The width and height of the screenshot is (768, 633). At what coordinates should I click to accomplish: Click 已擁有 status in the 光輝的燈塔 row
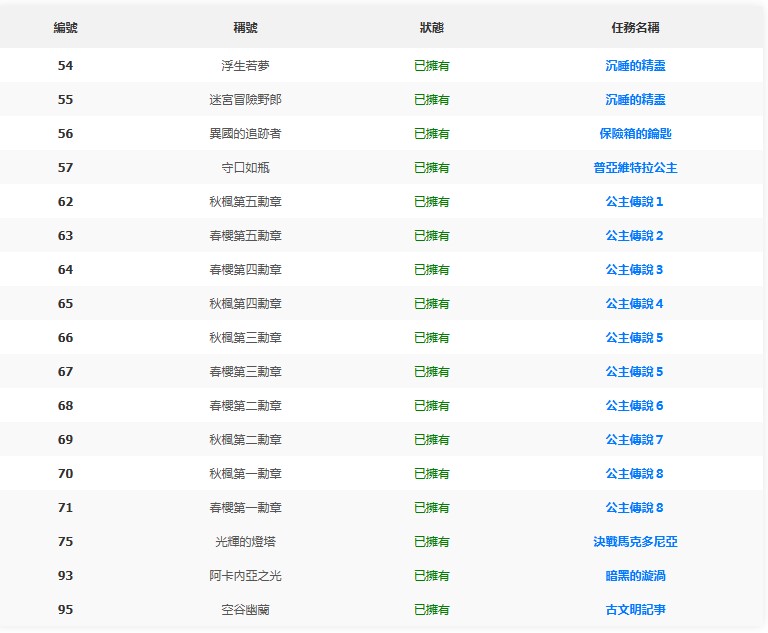tap(432, 542)
